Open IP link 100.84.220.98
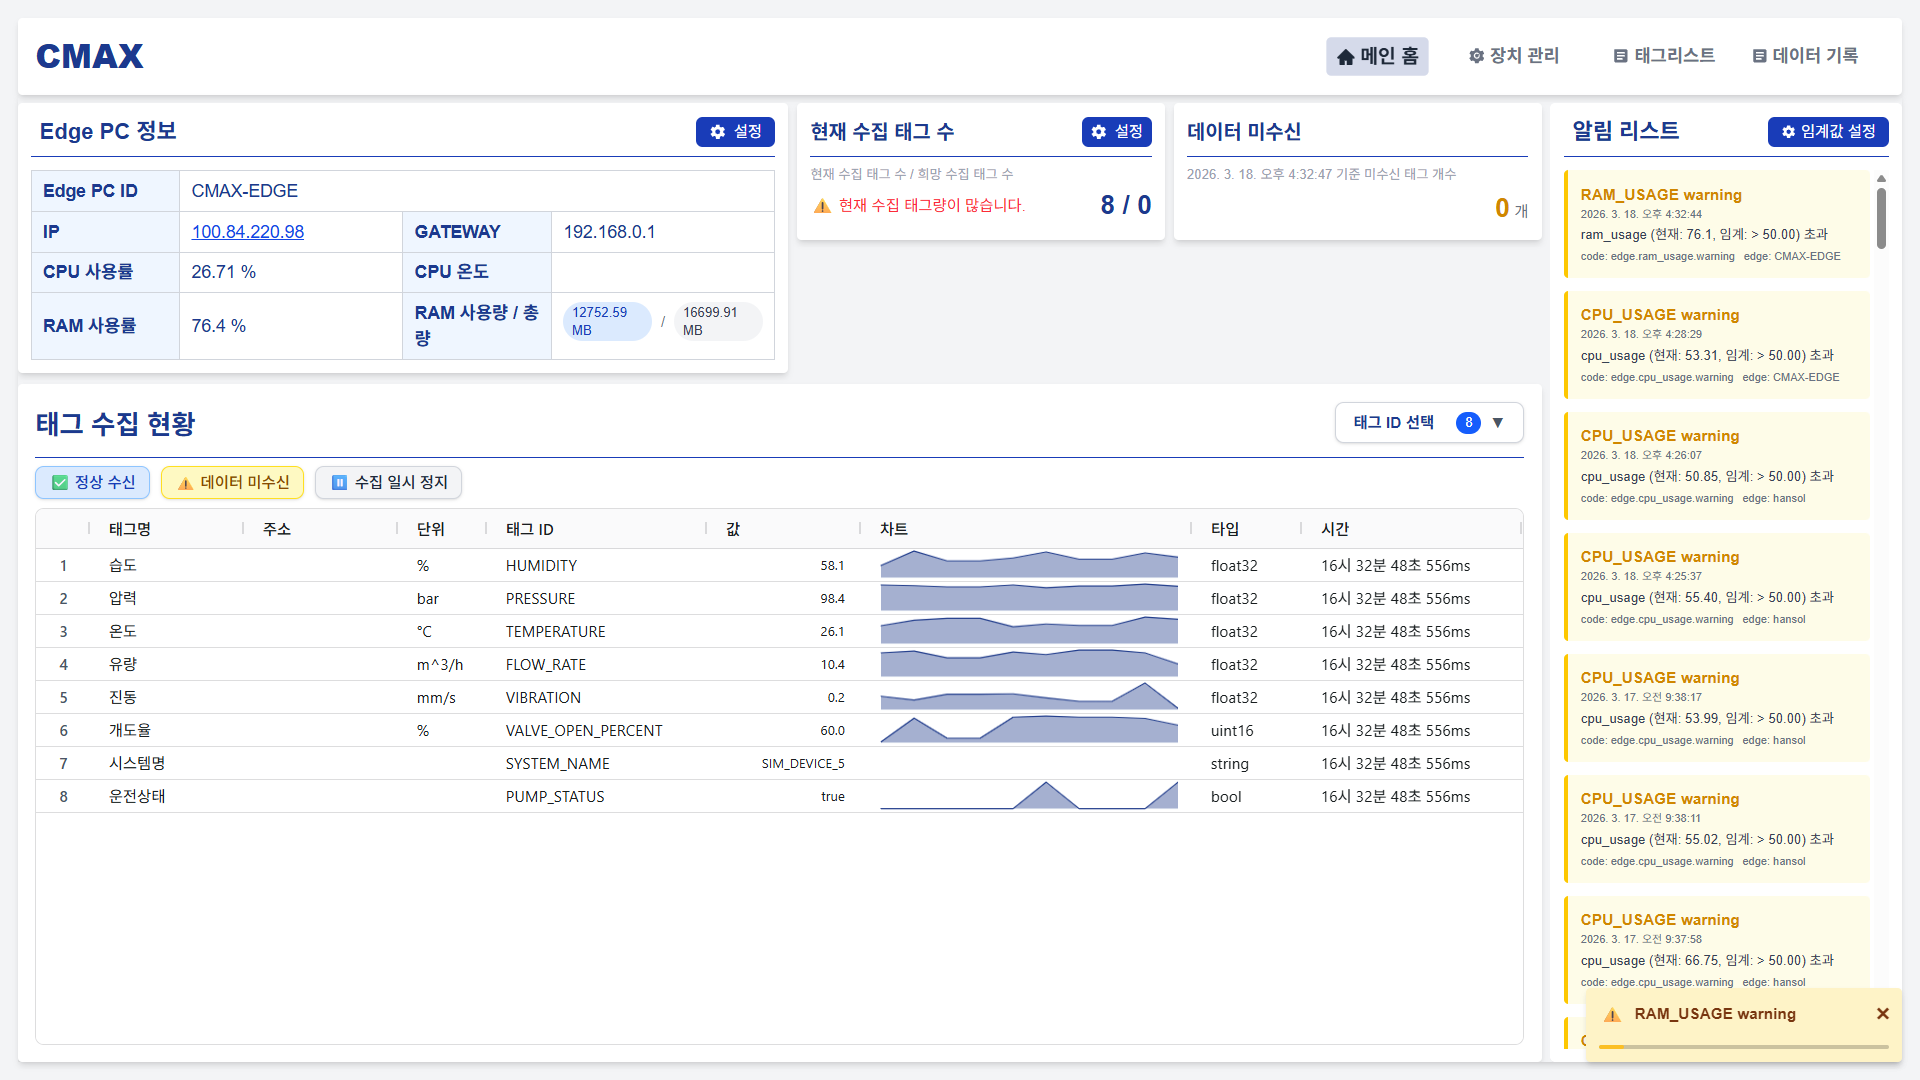The image size is (1920, 1080). coord(248,232)
